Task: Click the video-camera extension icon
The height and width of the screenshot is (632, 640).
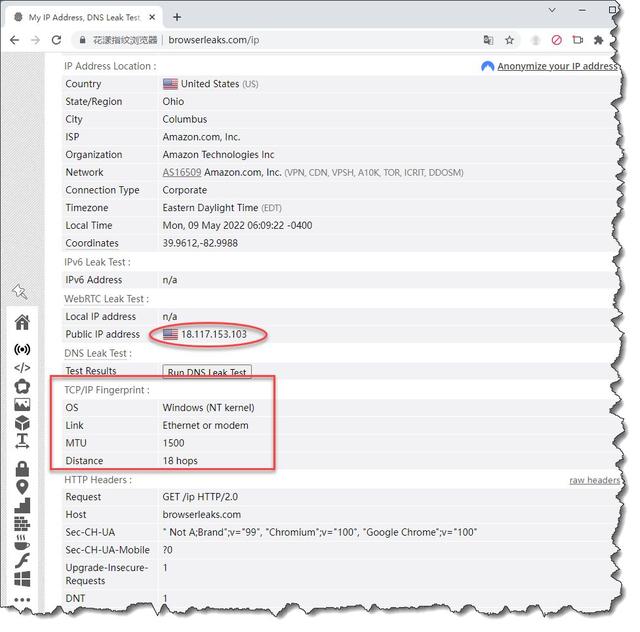Action: pos(578,40)
